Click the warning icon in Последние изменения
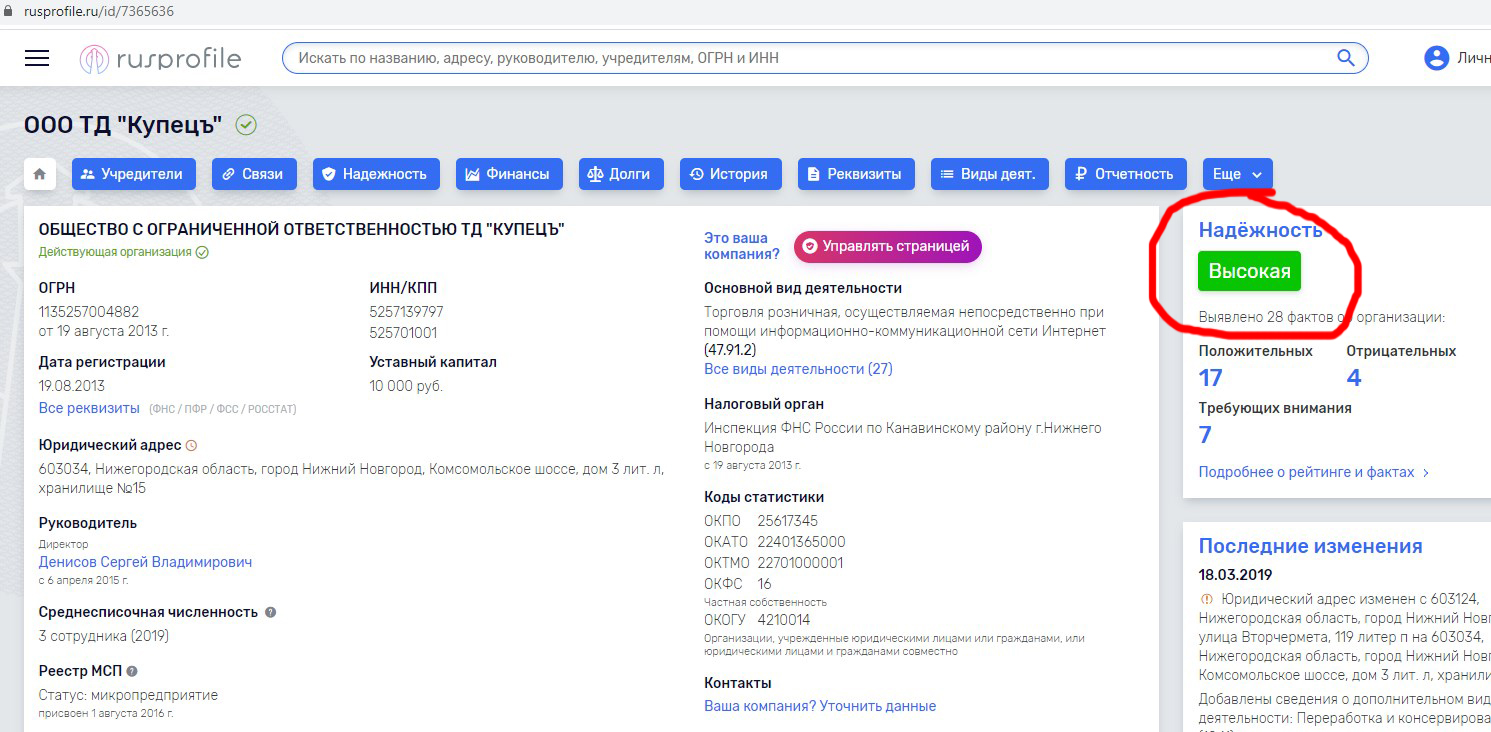 click(x=1205, y=599)
